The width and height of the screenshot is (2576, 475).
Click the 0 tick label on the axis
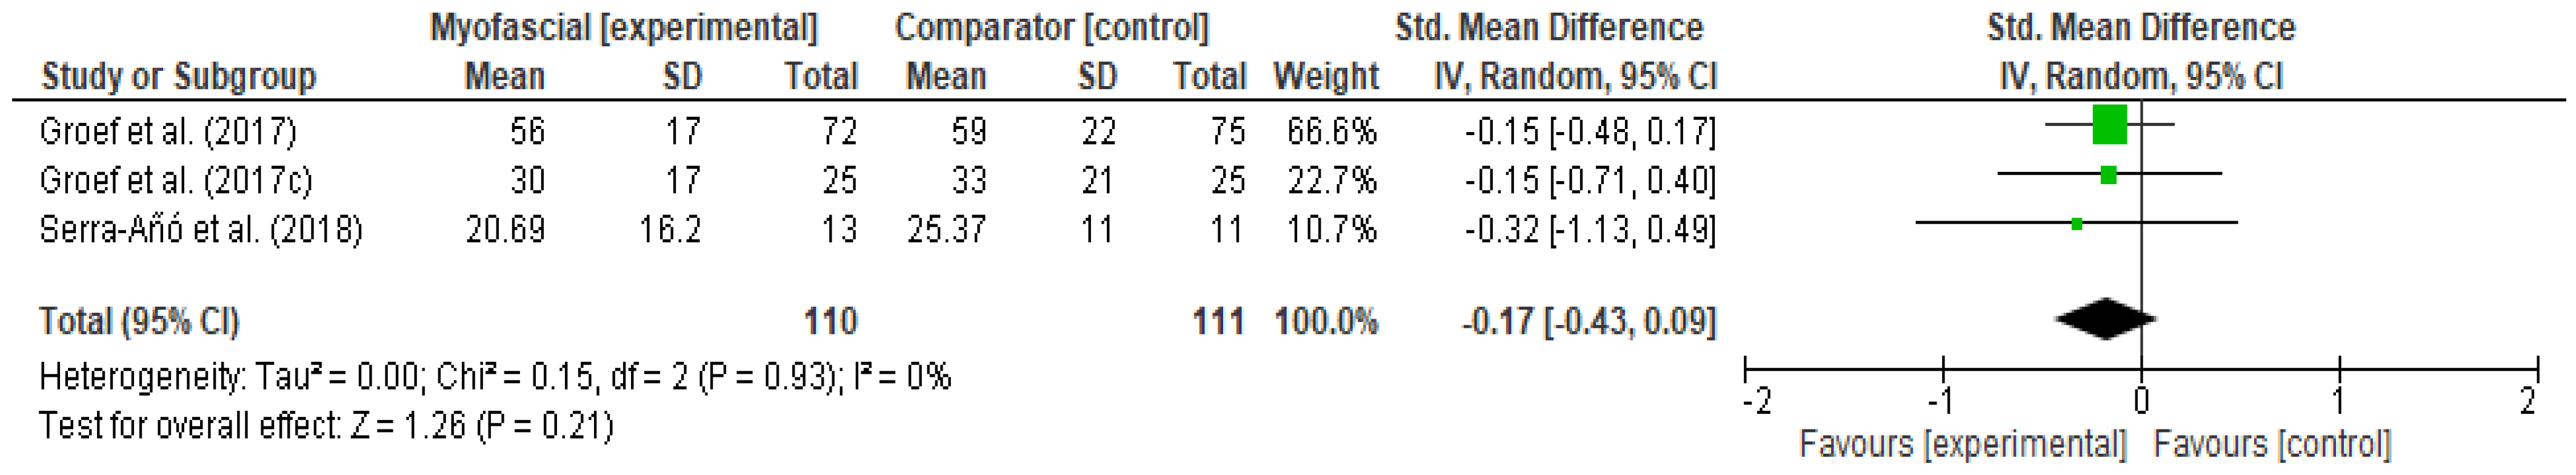tap(2140, 402)
